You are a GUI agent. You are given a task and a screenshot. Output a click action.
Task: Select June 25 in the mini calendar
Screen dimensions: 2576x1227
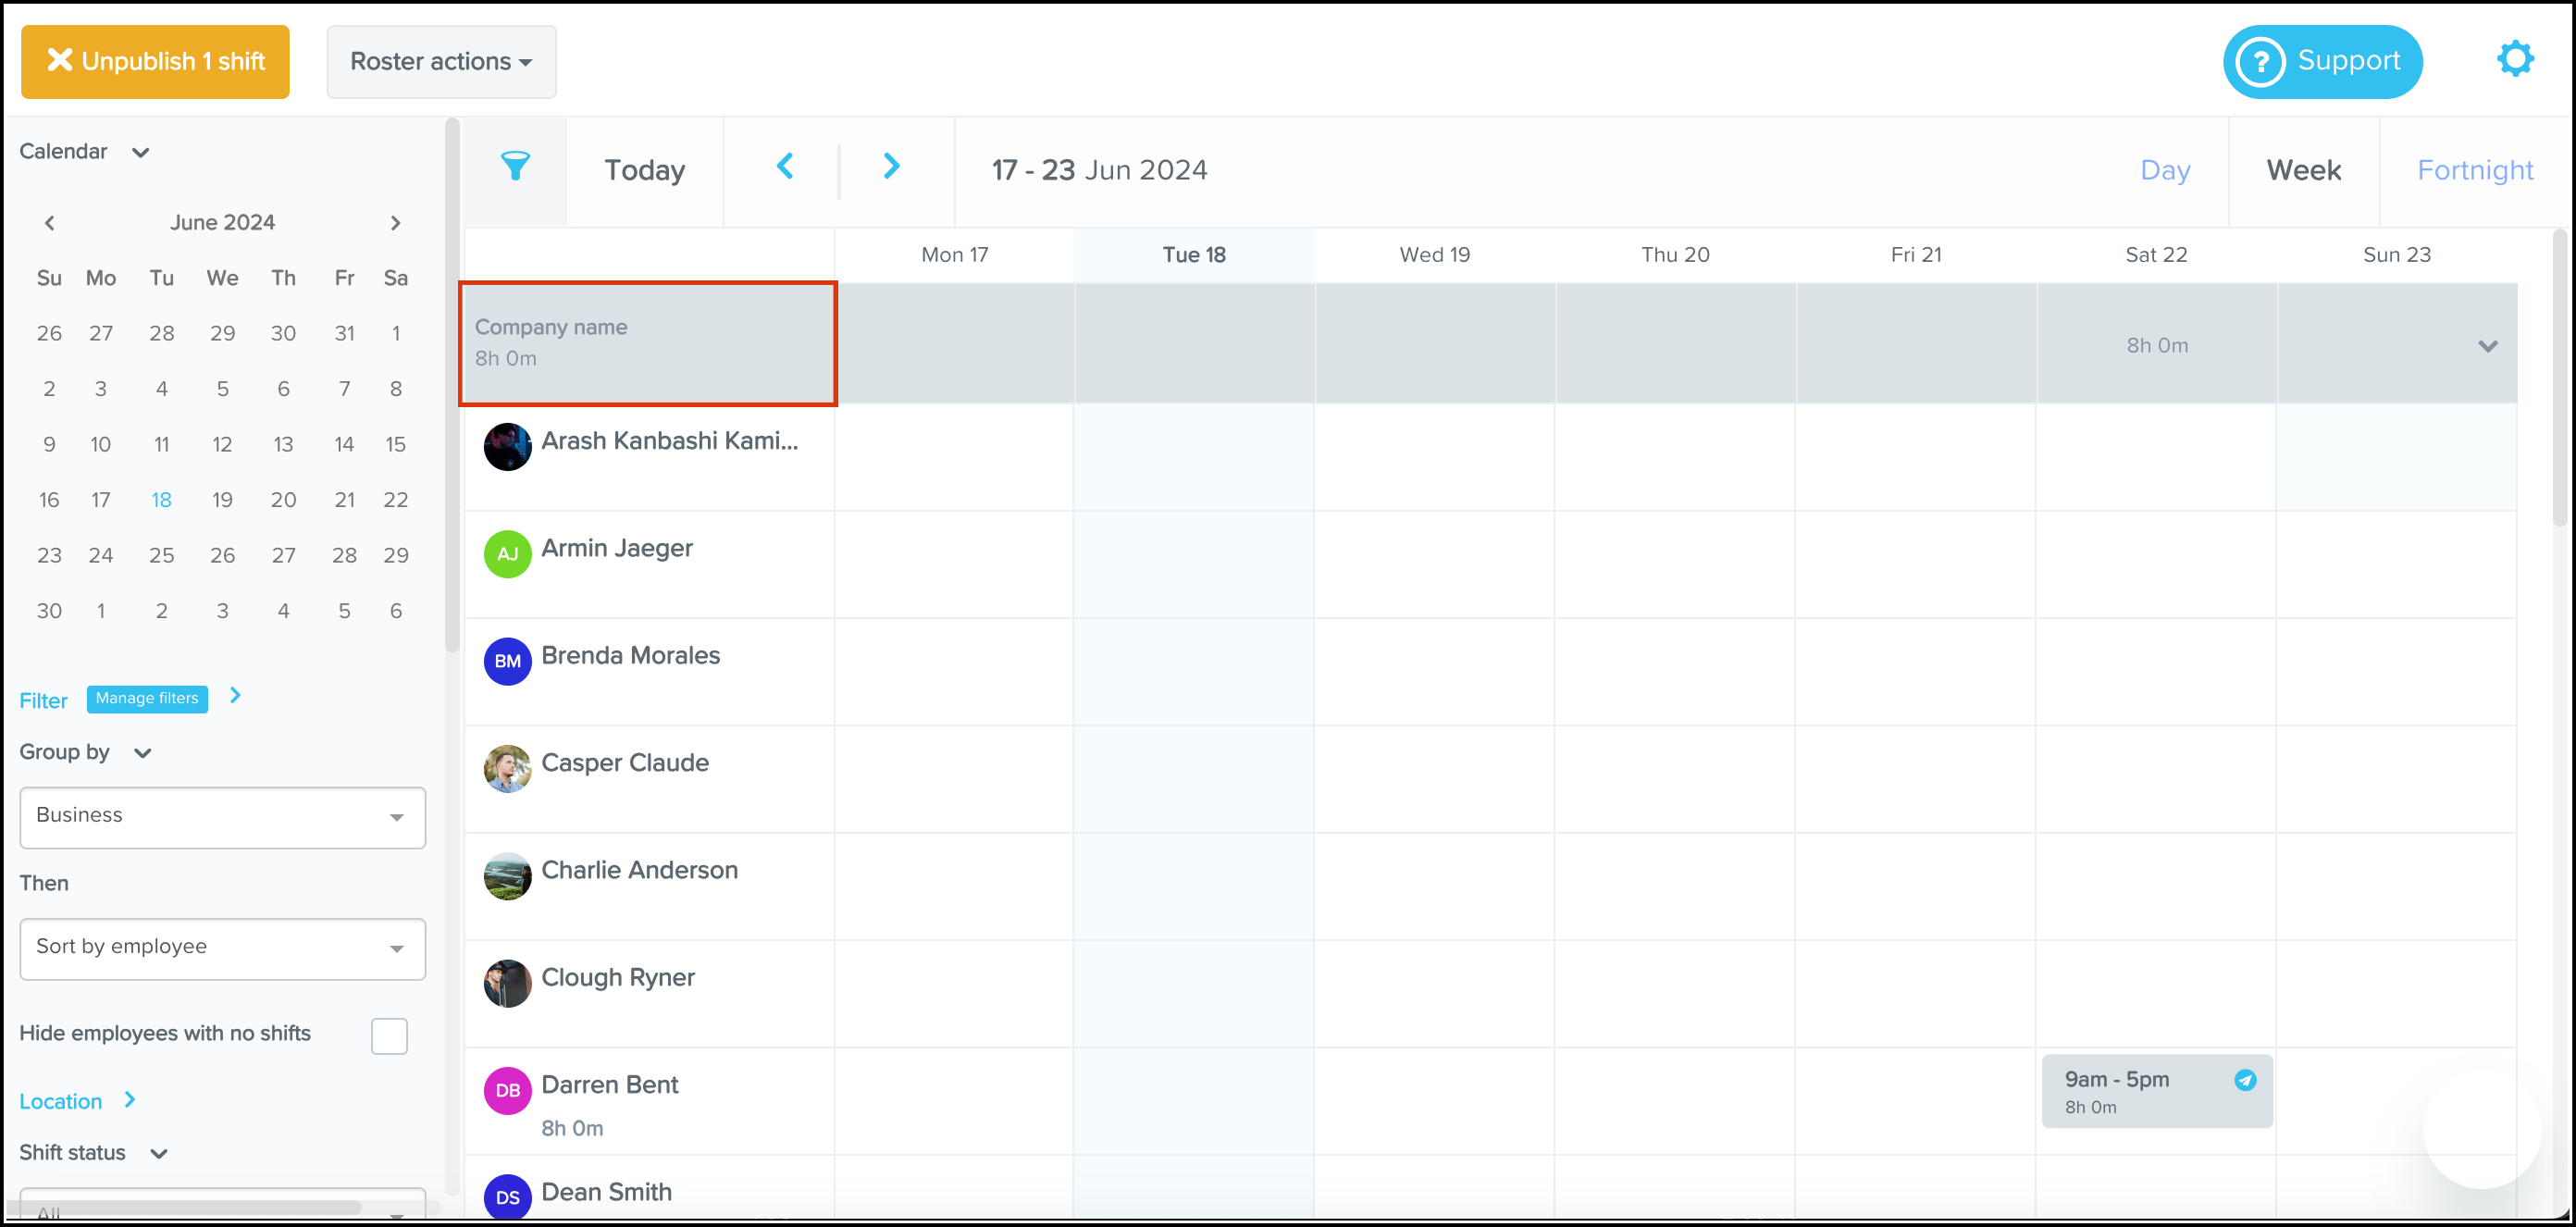click(x=161, y=555)
